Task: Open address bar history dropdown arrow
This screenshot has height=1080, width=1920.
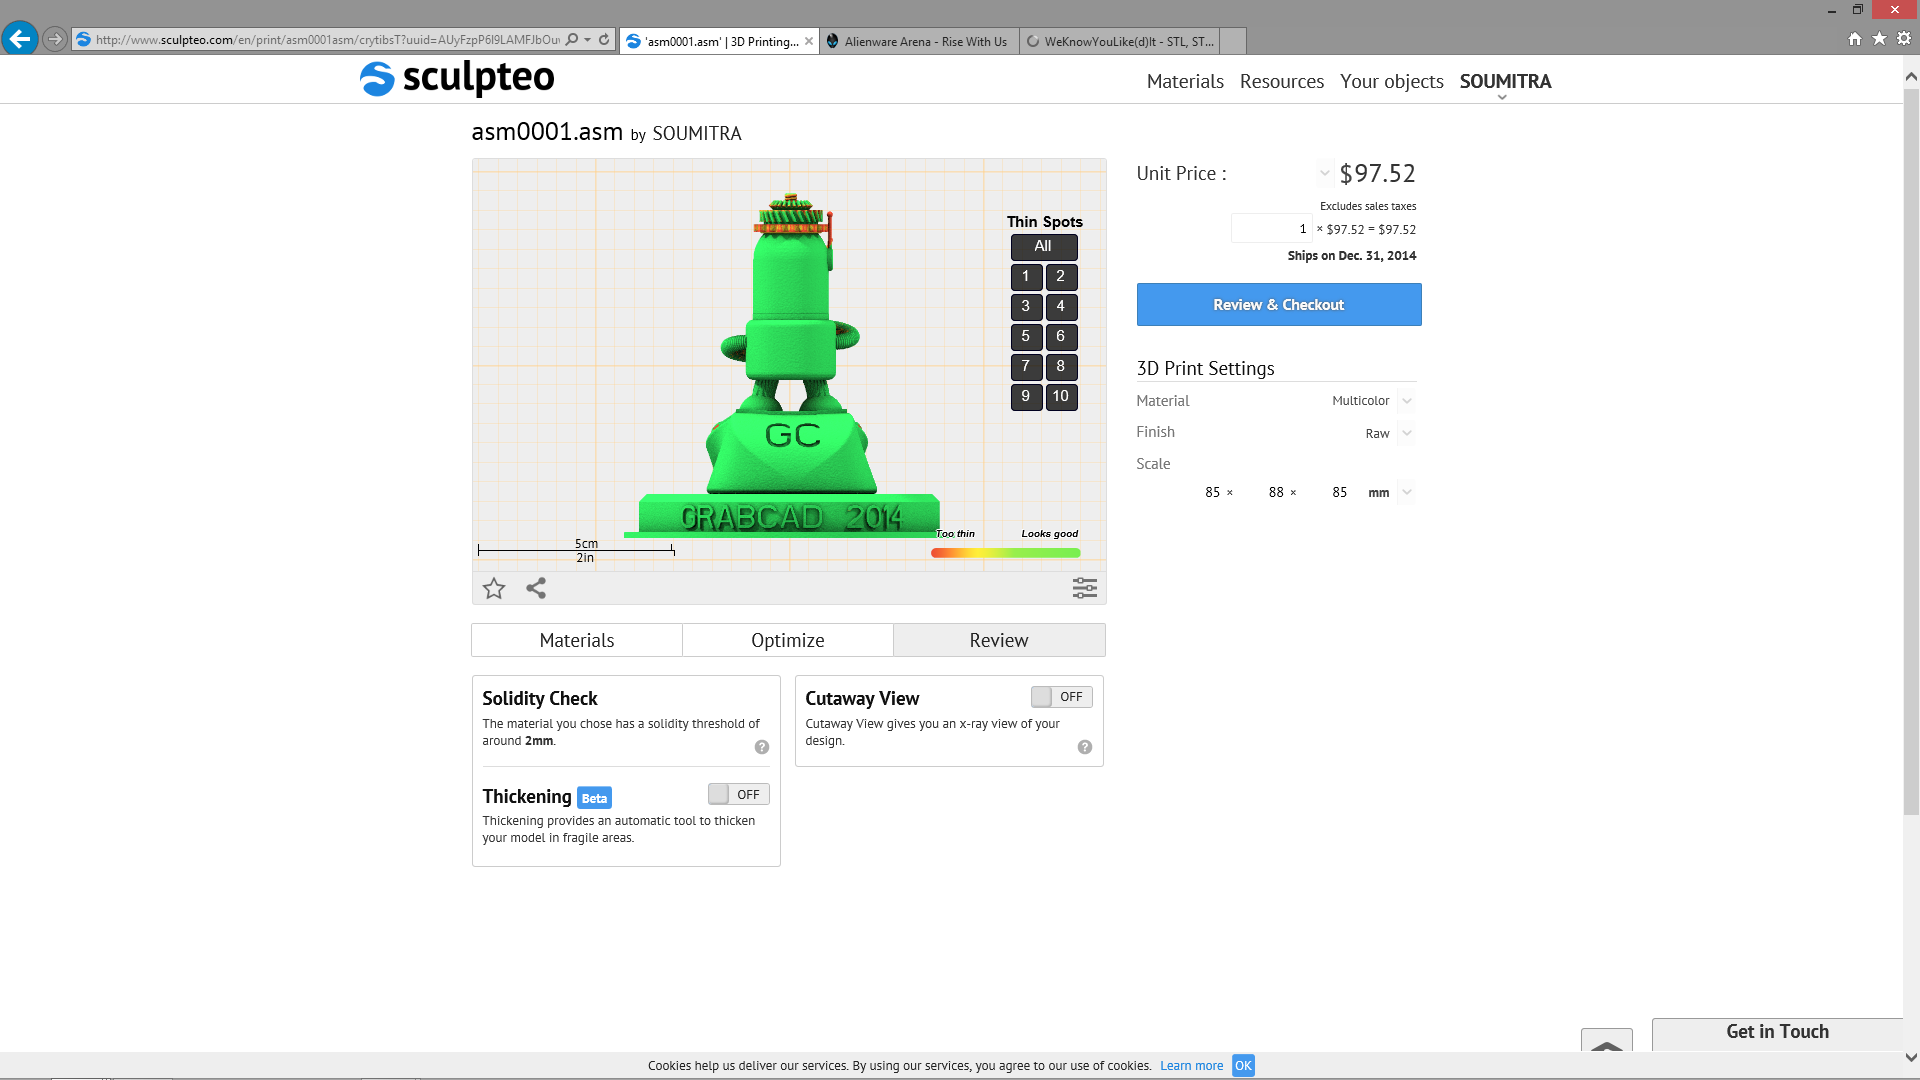Action: tap(587, 40)
